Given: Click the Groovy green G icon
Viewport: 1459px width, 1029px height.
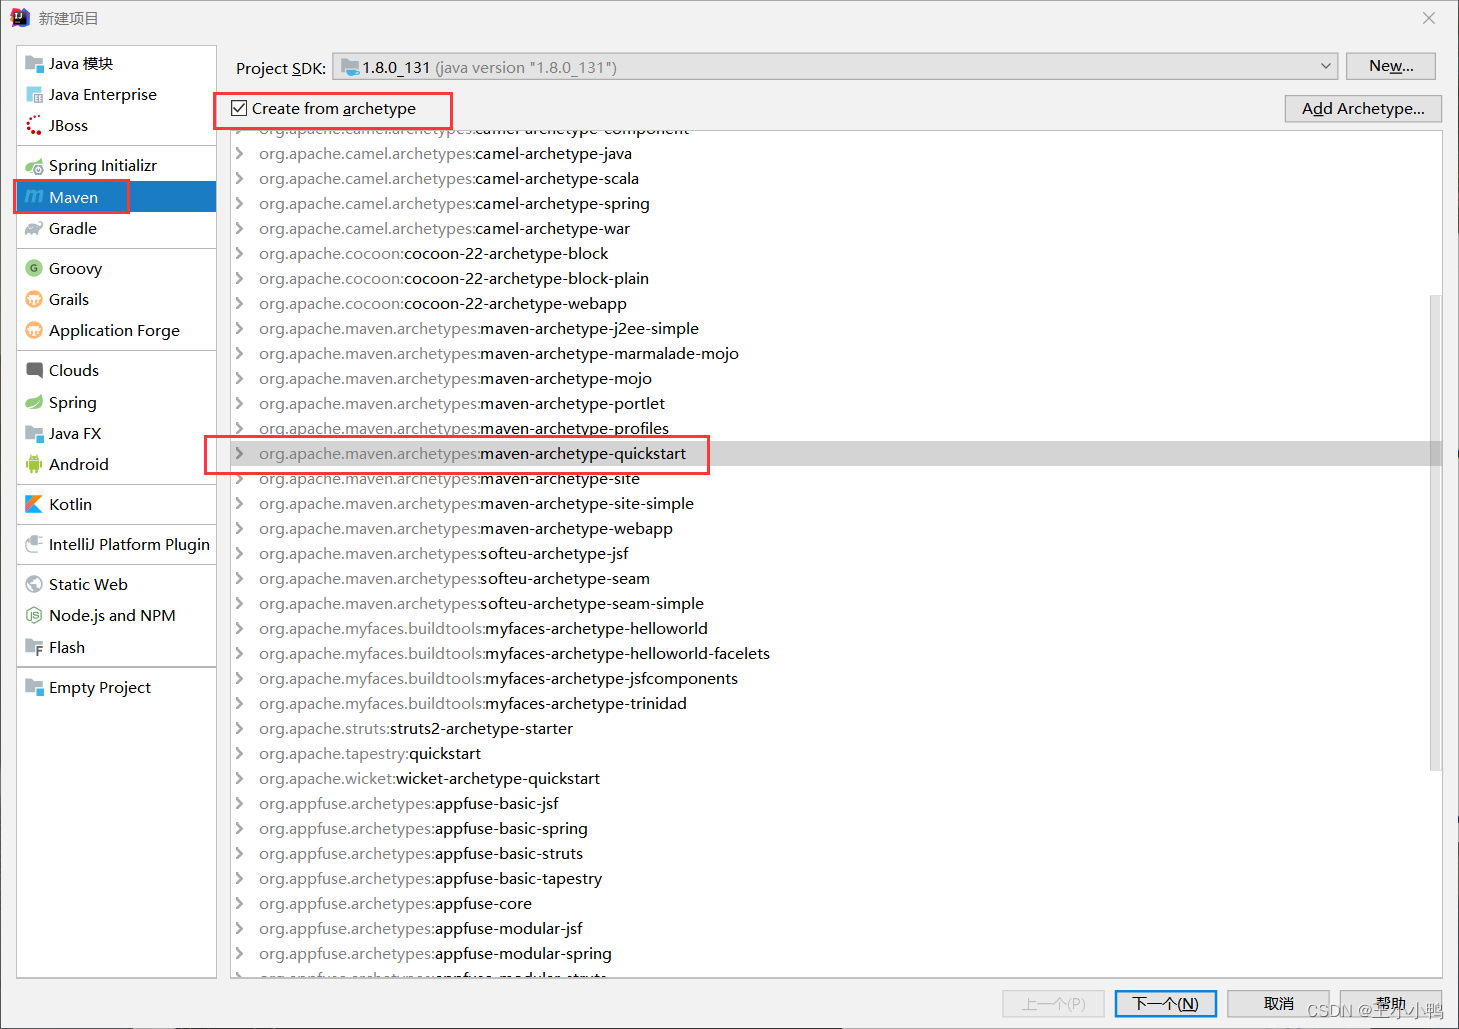Looking at the screenshot, I should click(34, 268).
